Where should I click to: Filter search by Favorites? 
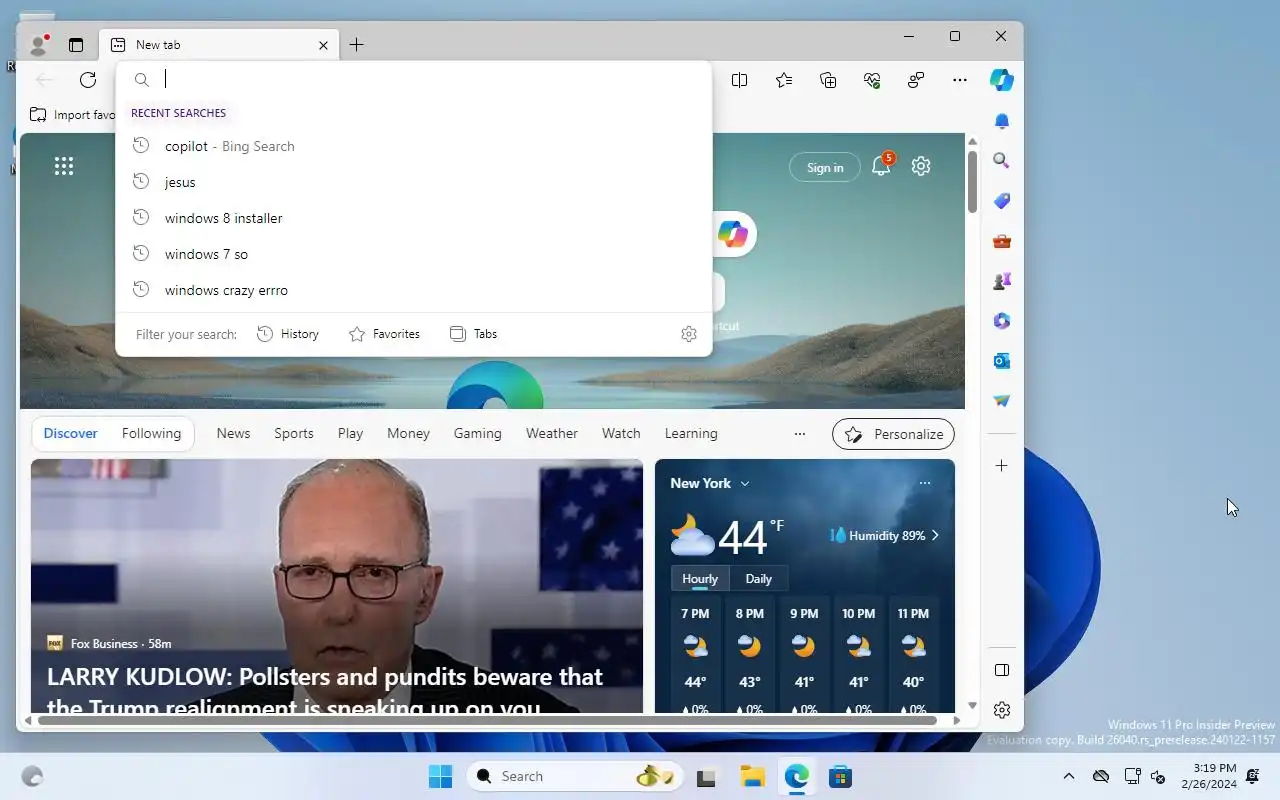pos(385,334)
